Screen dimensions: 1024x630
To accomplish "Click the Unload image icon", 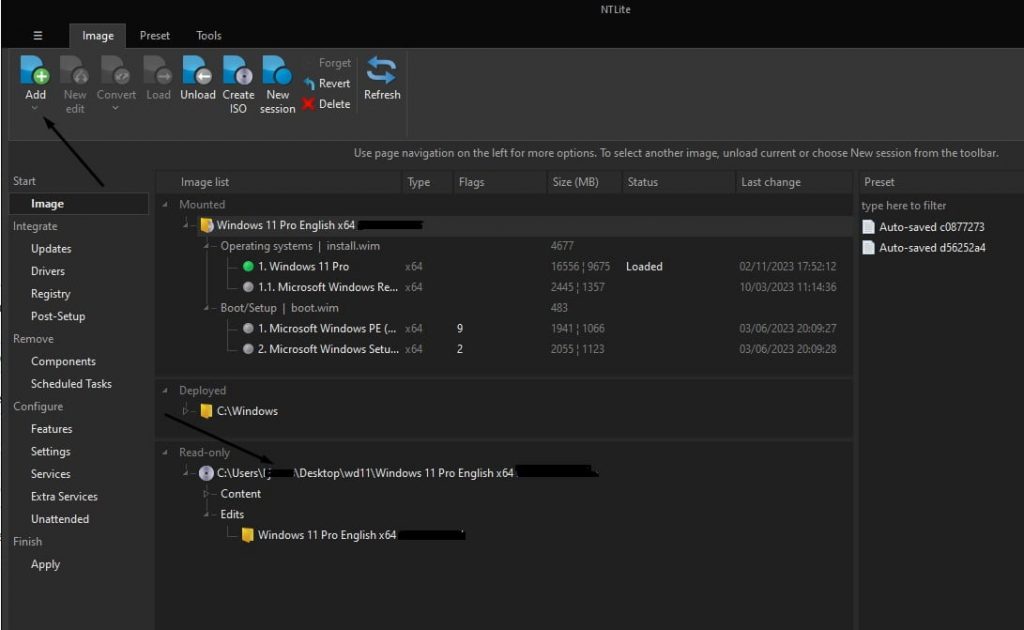I will coord(197,71).
